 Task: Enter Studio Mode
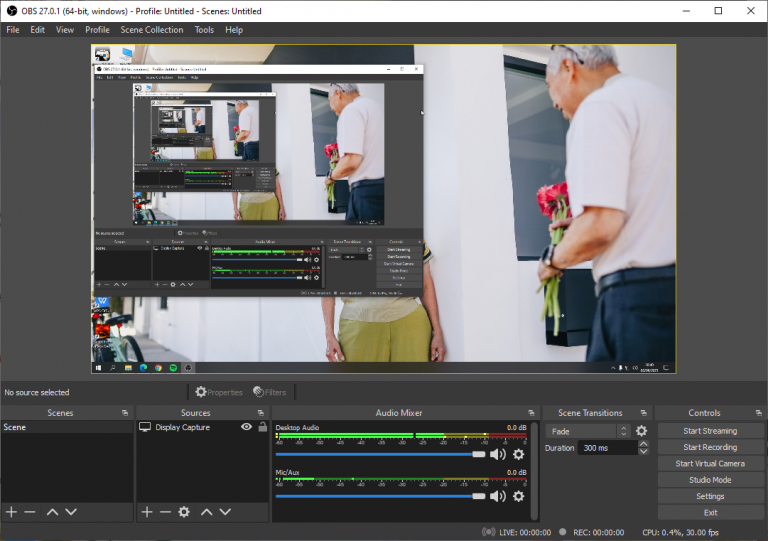710,480
